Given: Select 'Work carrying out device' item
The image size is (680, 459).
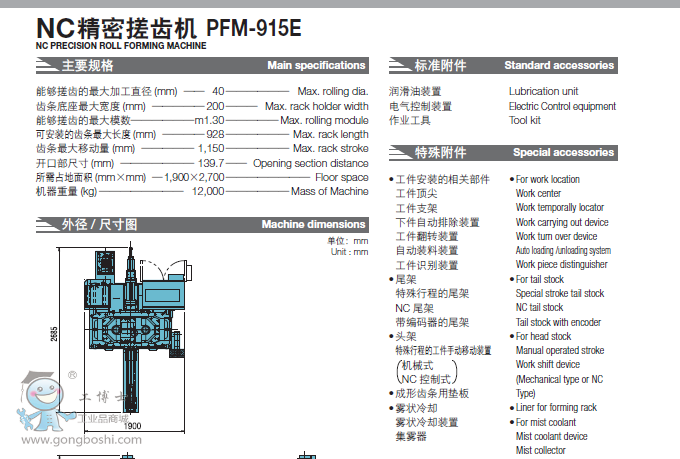Looking at the screenshot, I should (x=562, y=222).
